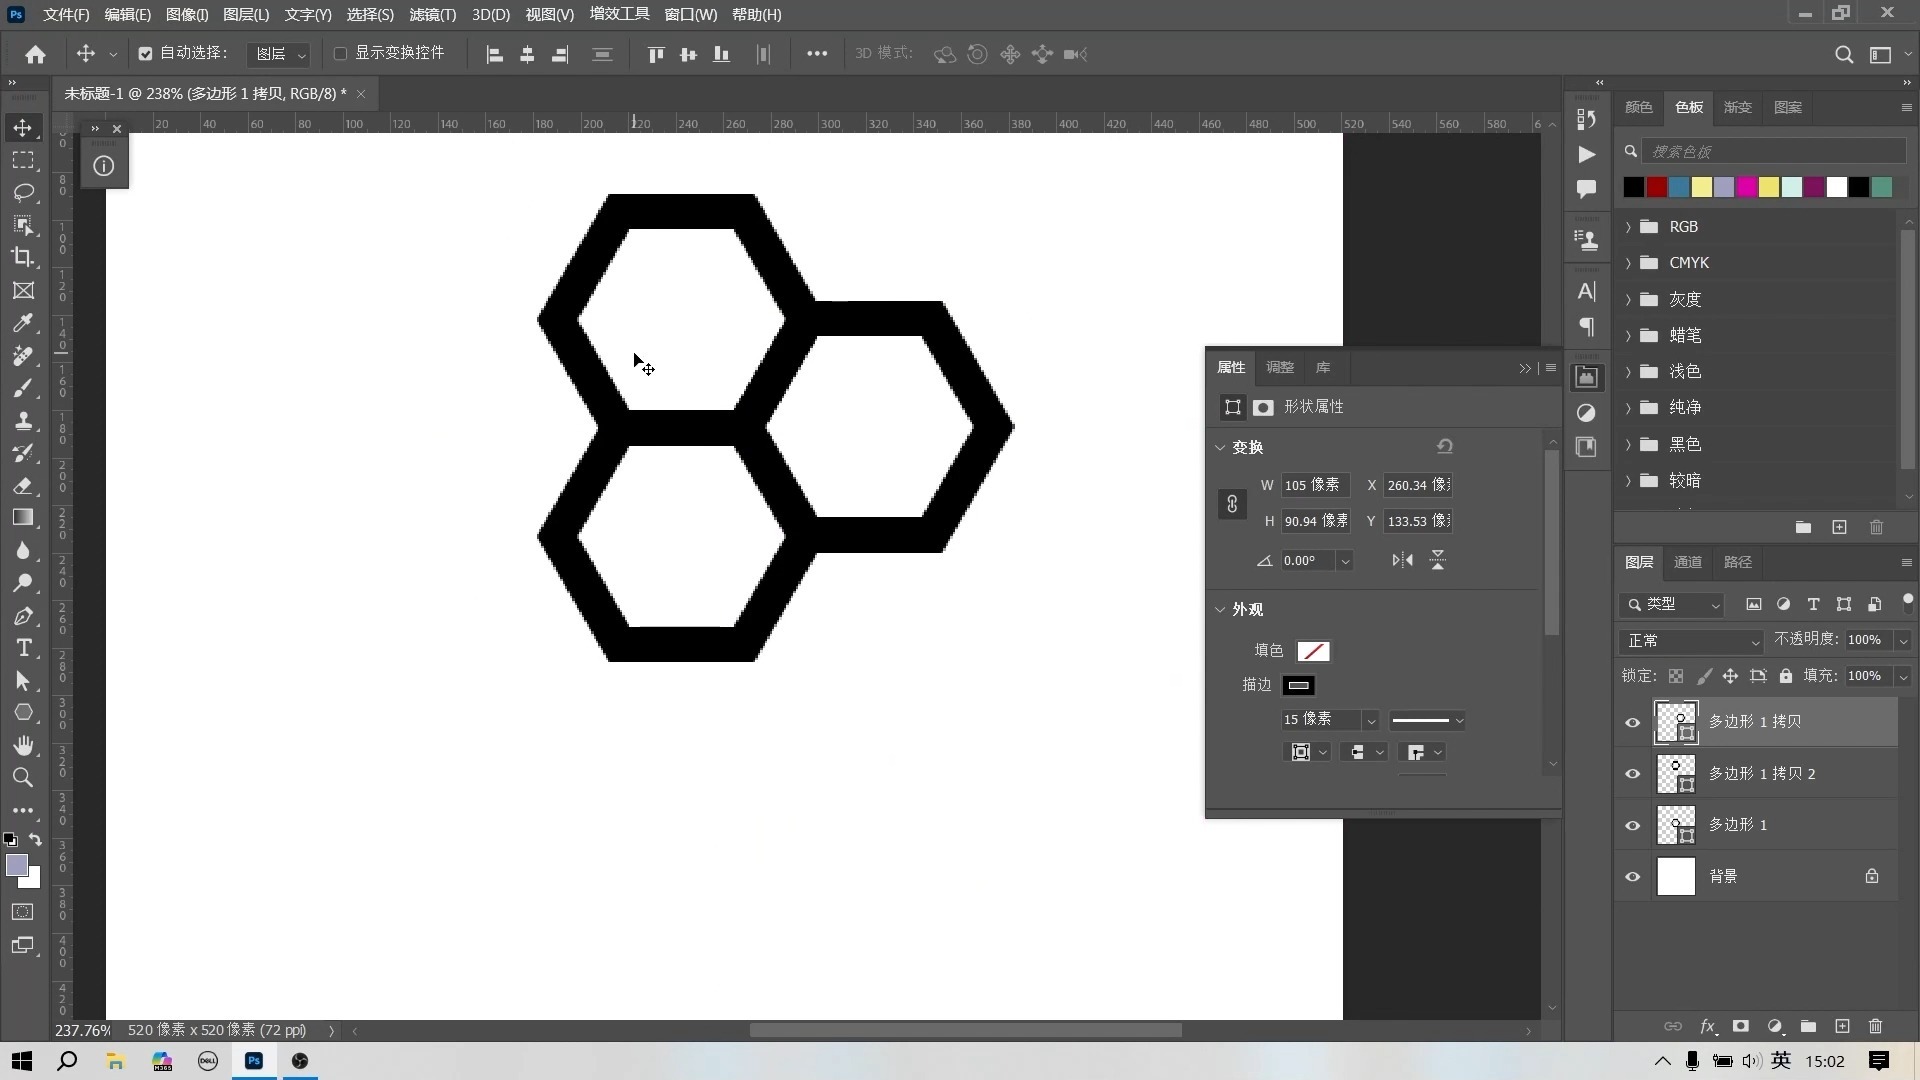Open the blend mode 正常 dropdown
1920x1080 pixels.
[1692, 640]
